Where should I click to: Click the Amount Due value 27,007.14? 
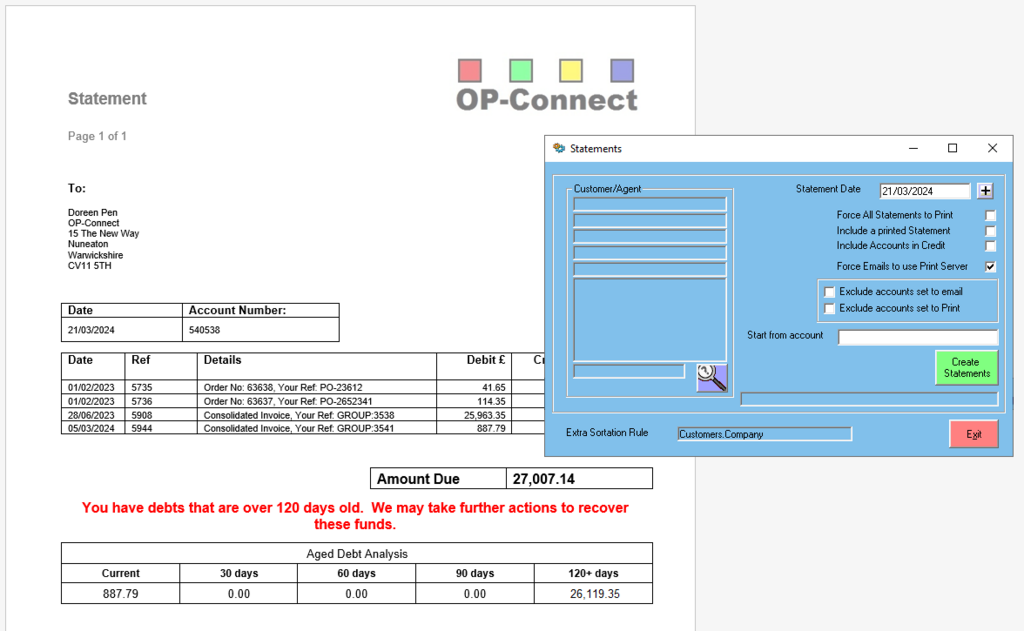coord(543,479)
